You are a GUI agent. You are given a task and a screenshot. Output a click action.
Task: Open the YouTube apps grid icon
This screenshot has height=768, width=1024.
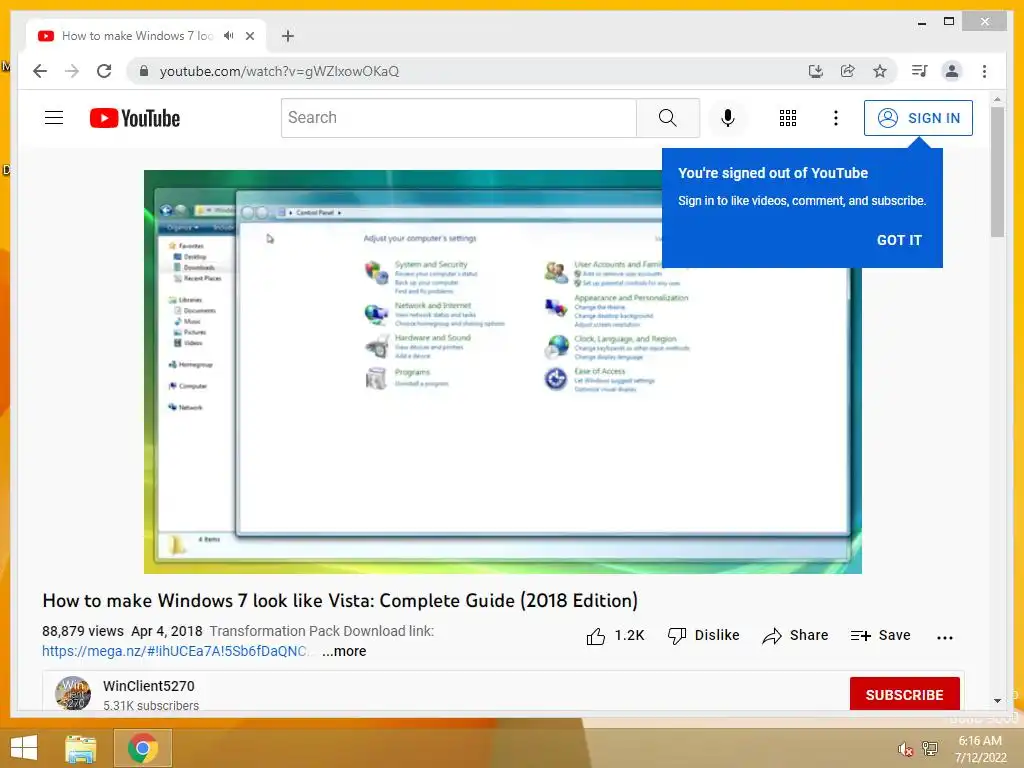click(x=788, y=118)
